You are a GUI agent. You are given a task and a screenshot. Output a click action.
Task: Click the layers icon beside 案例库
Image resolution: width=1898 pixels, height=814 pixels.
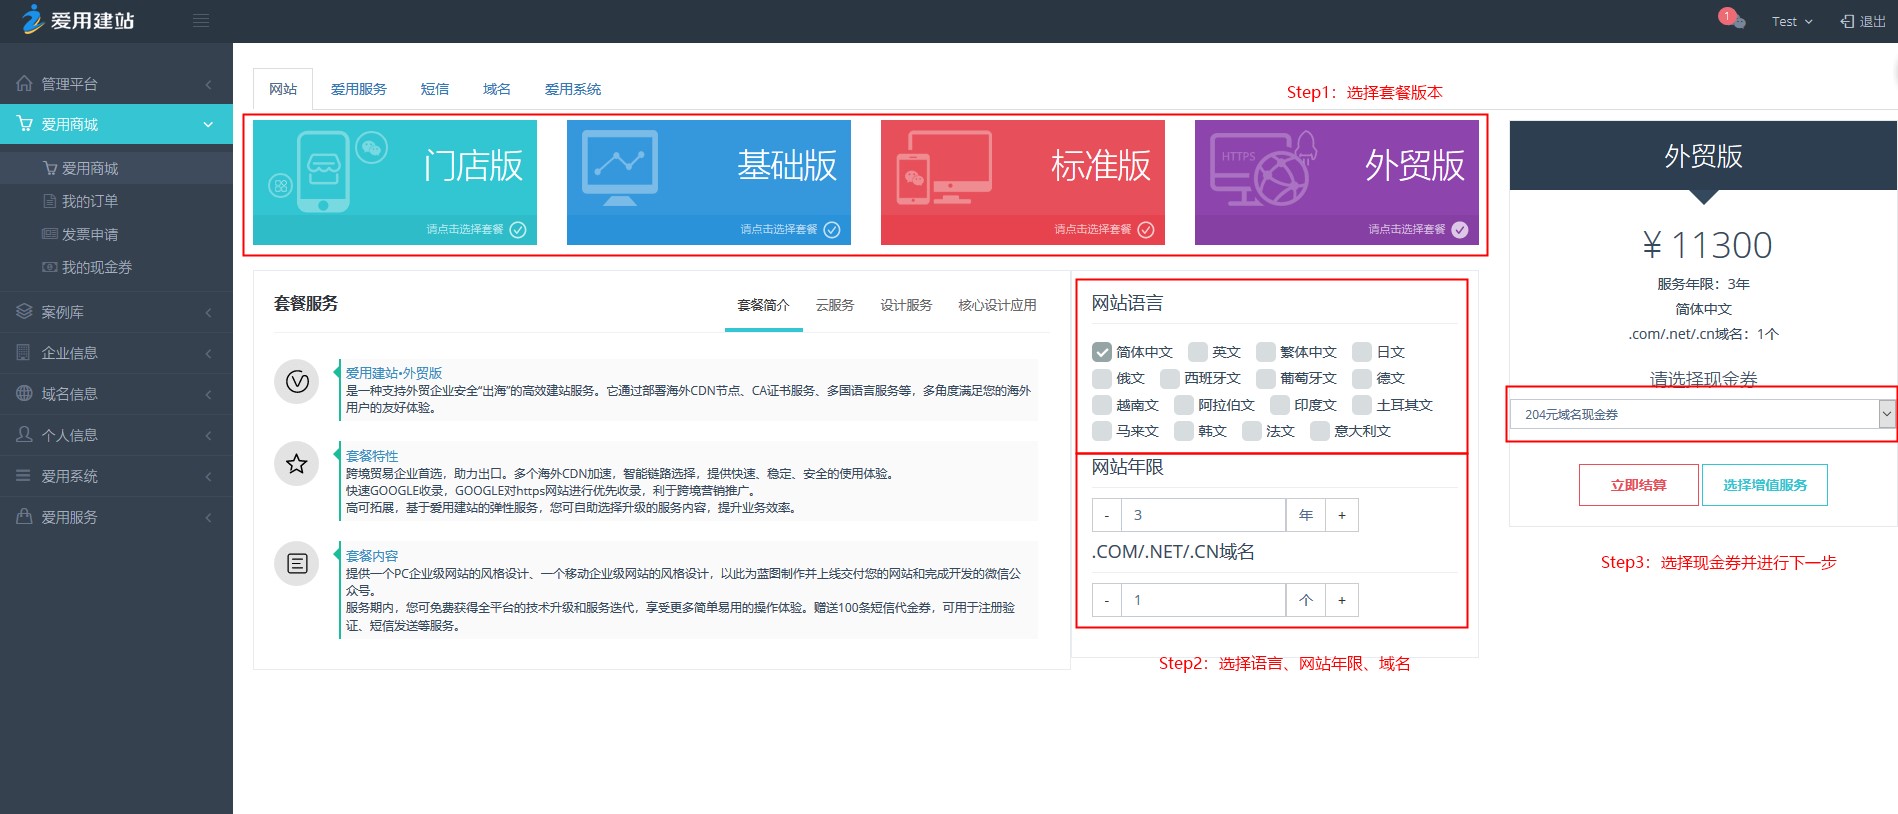(24, 312)
